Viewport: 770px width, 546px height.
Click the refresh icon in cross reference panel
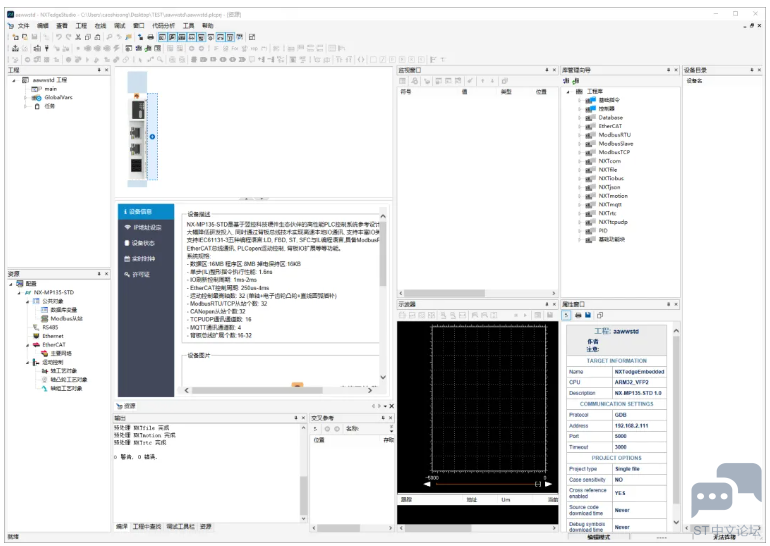(315, 429)
